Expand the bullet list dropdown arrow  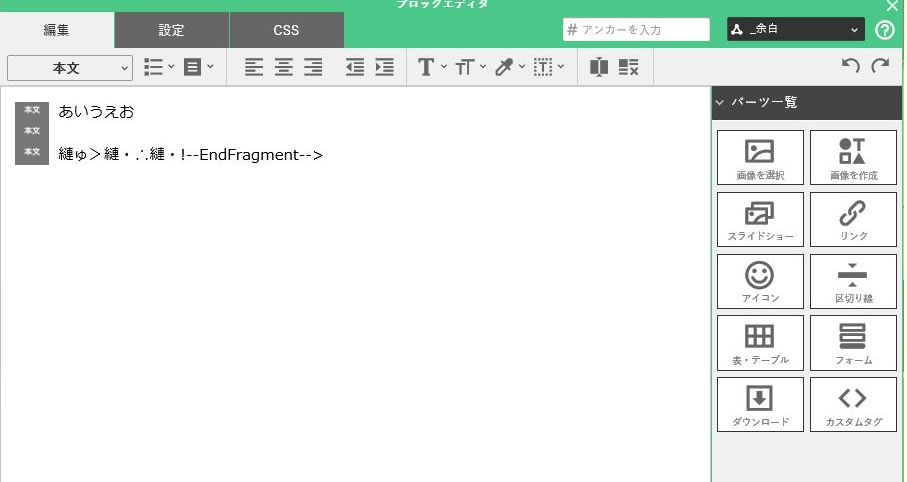171,67
